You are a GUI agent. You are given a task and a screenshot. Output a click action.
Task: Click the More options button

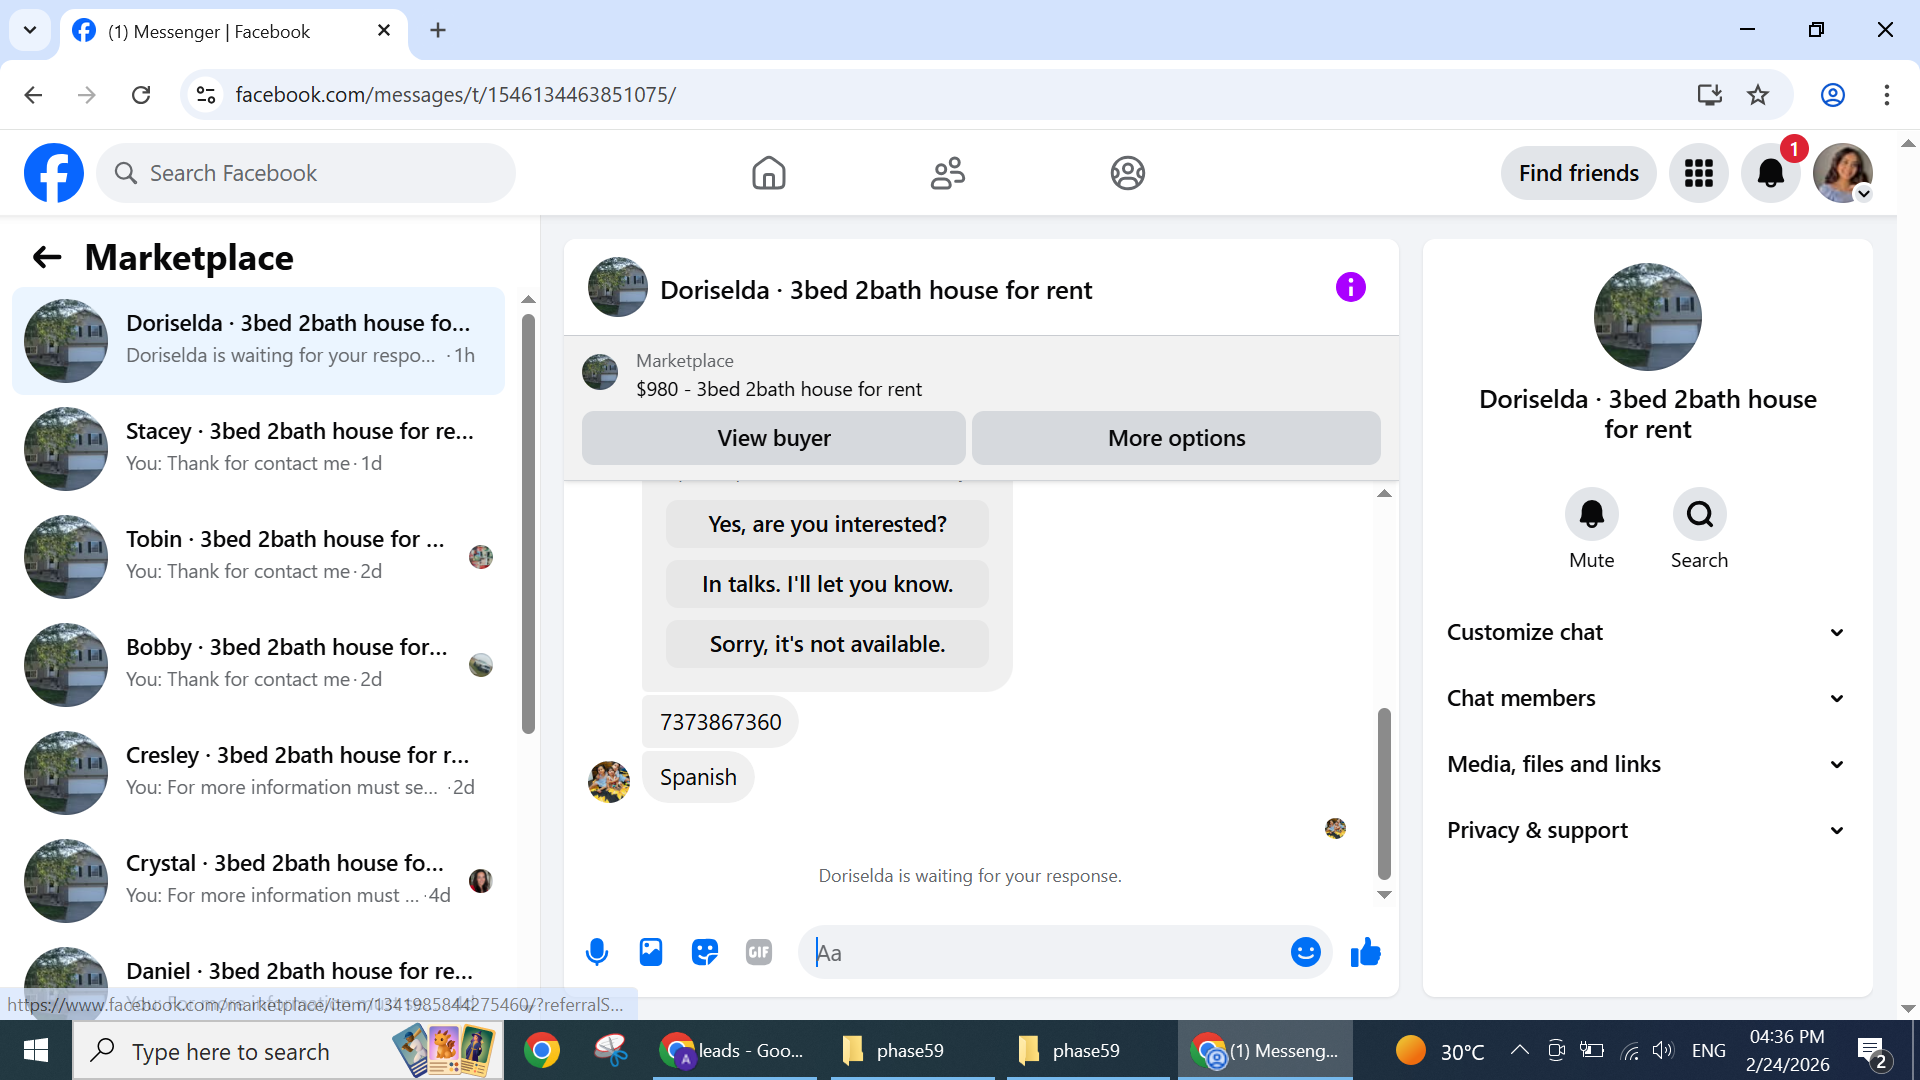click(1176, 438)
